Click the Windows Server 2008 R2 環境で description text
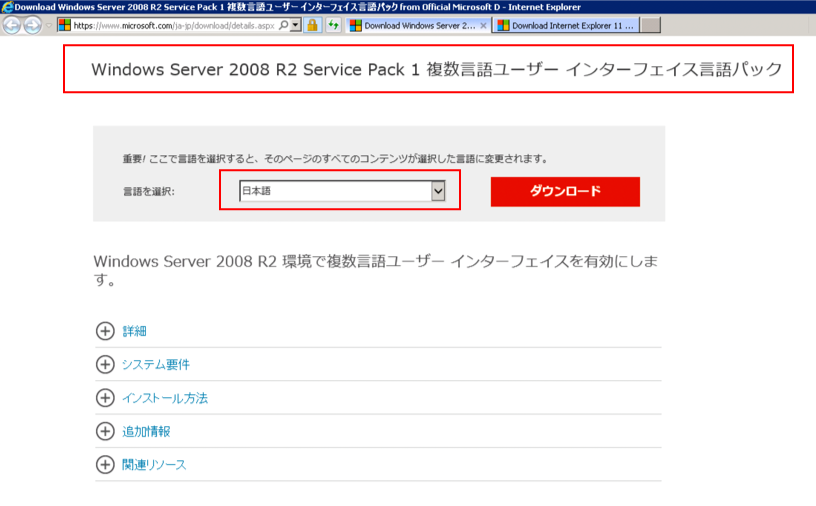Screen dimensions: 816x506 point(376,270)
